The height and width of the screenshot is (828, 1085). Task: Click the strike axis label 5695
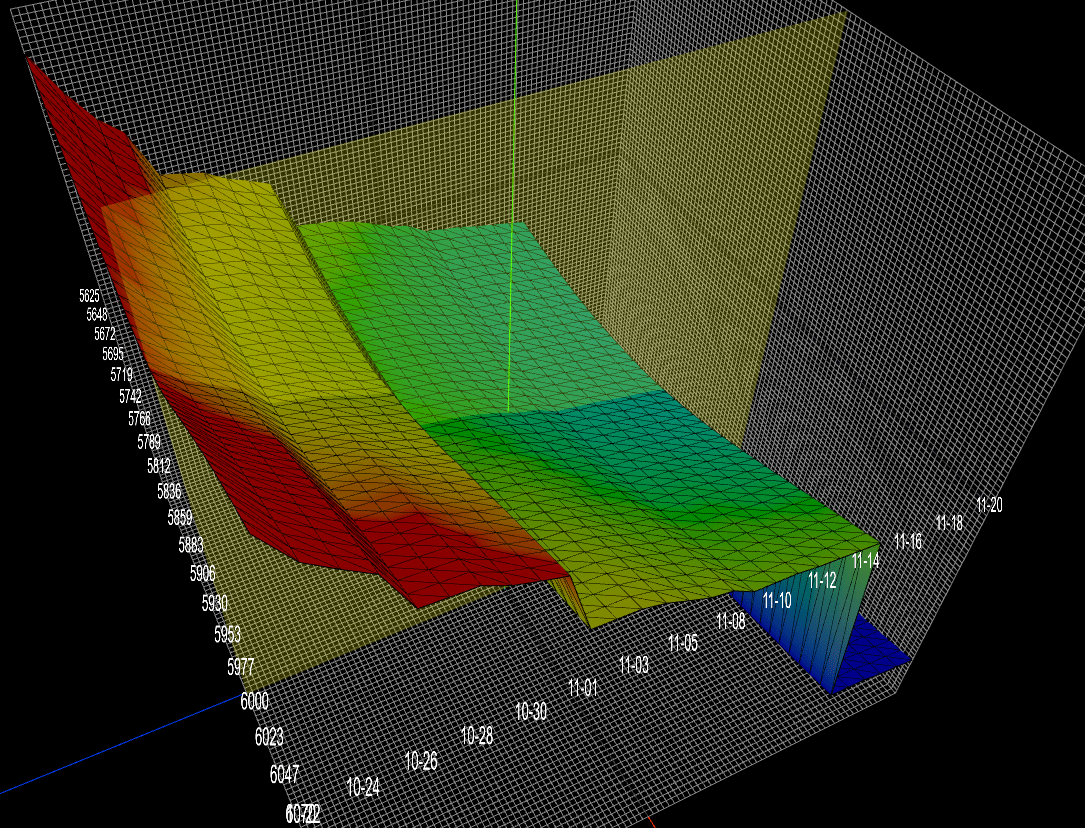(113, 354)
